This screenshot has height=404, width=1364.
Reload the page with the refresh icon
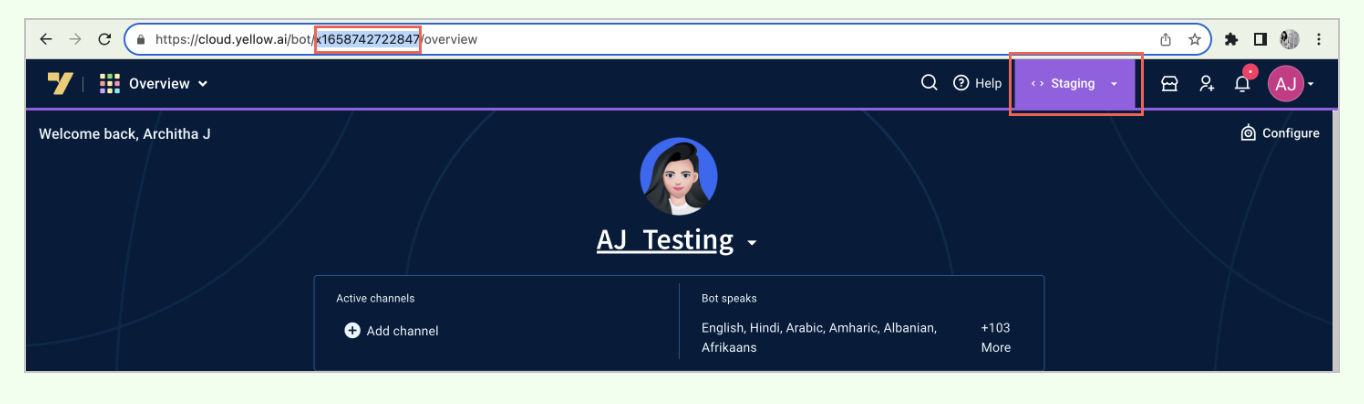[x=104, y=39]
